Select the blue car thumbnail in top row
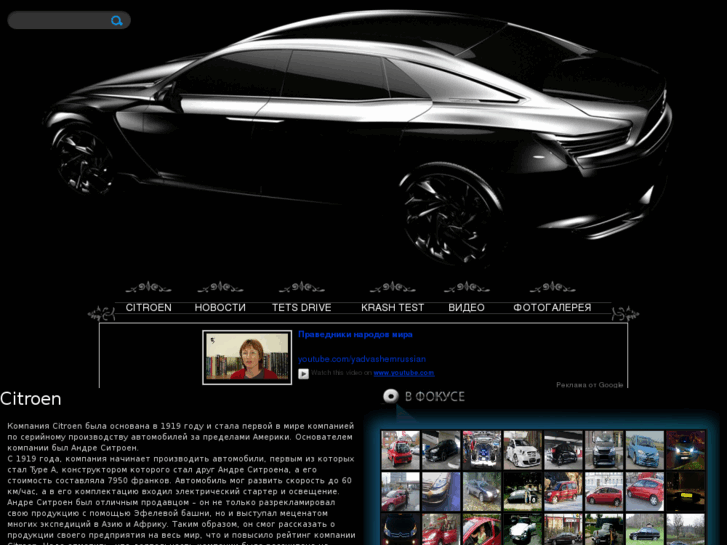 click(644, 450)
